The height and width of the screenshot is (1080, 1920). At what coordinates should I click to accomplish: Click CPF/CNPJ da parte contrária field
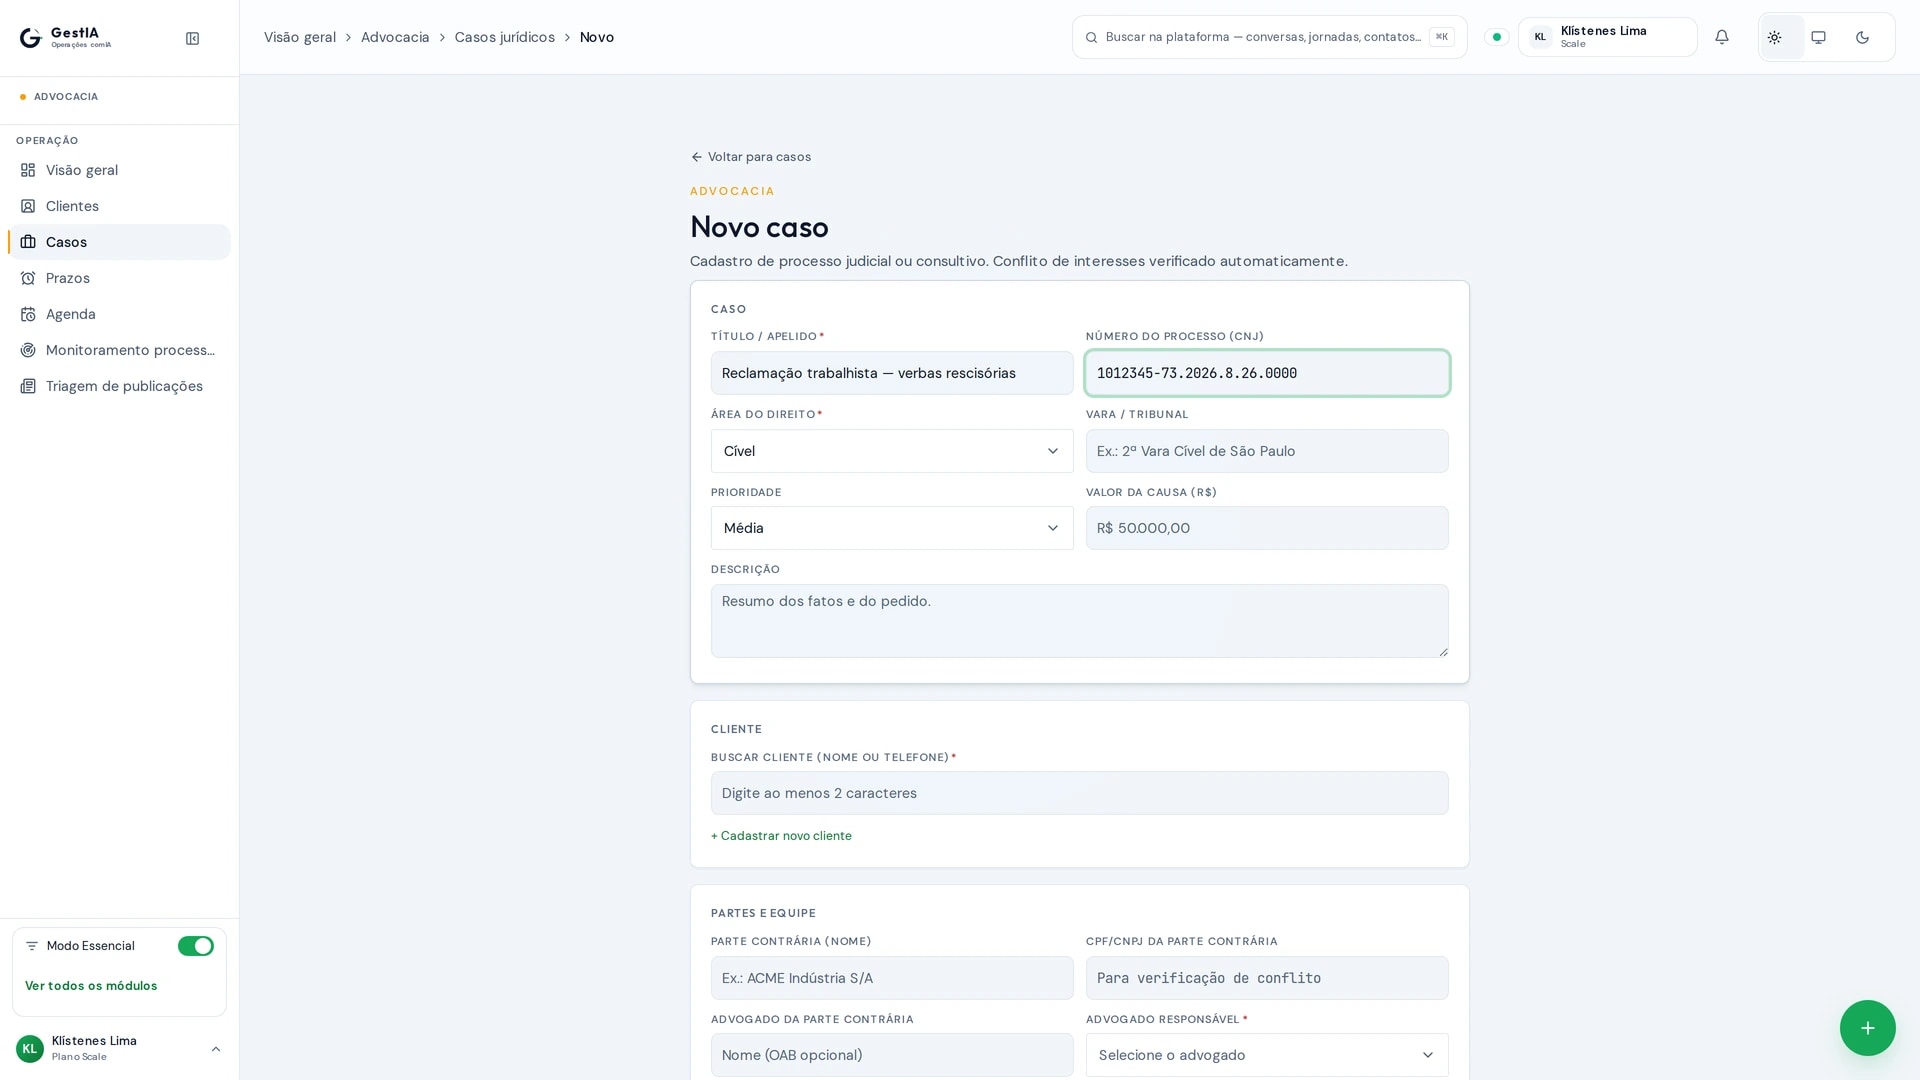tap(1267, 978)
